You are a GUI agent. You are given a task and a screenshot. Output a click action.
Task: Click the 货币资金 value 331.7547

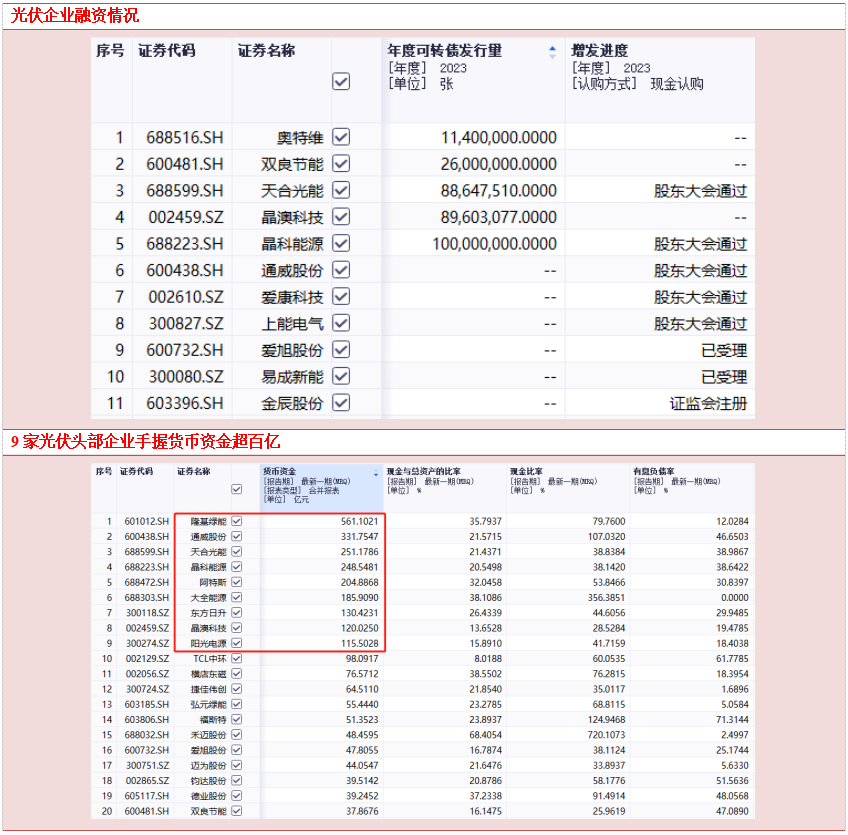tap(360, 536)
